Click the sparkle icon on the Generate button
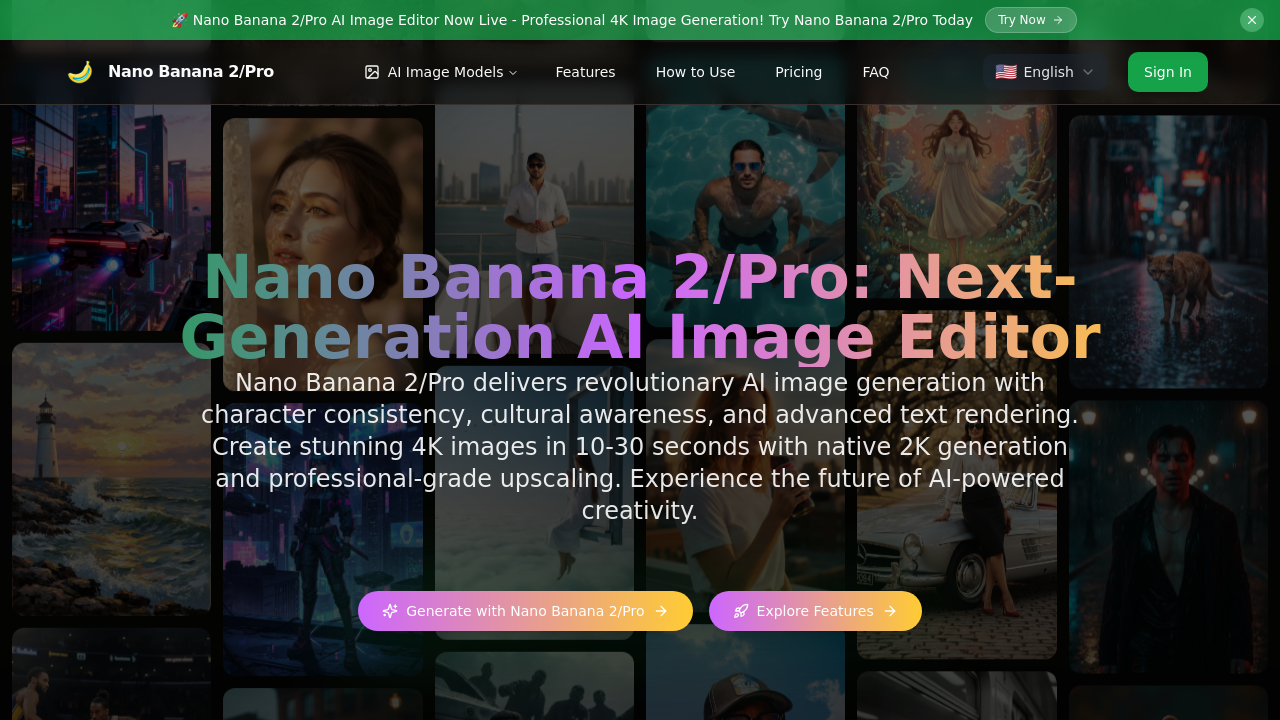Viewport: 1280px width, 720px height. pos(390,611)
